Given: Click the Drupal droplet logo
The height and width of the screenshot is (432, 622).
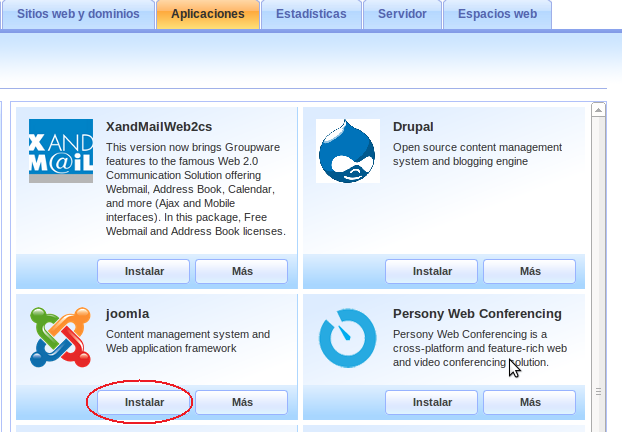Looking at the screenshot, I should 347,151.
